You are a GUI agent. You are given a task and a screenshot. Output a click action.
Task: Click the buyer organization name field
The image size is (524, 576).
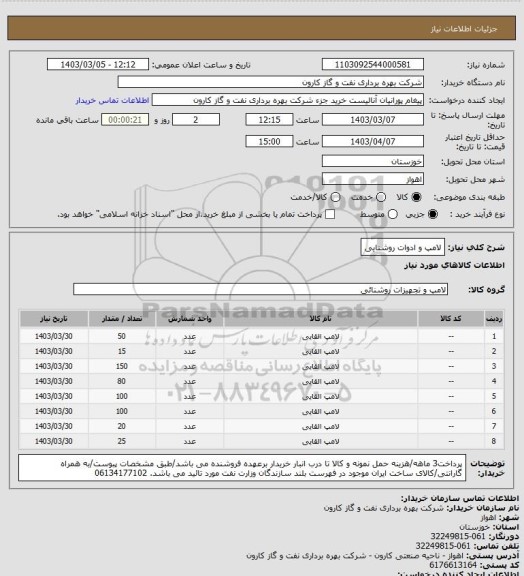270,82
